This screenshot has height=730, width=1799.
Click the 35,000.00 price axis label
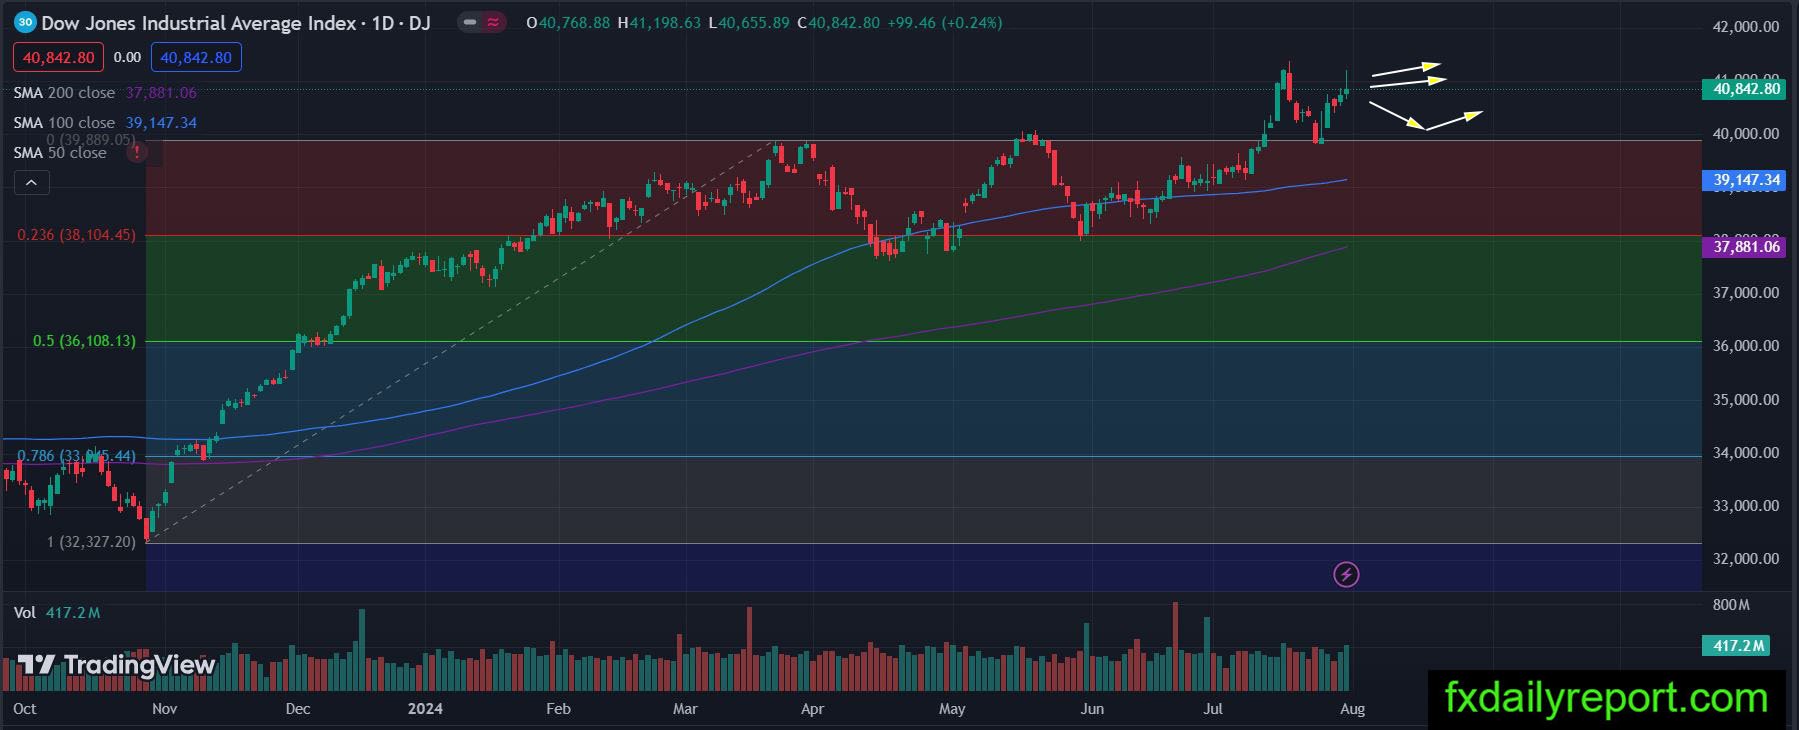tap(1746, 399)
